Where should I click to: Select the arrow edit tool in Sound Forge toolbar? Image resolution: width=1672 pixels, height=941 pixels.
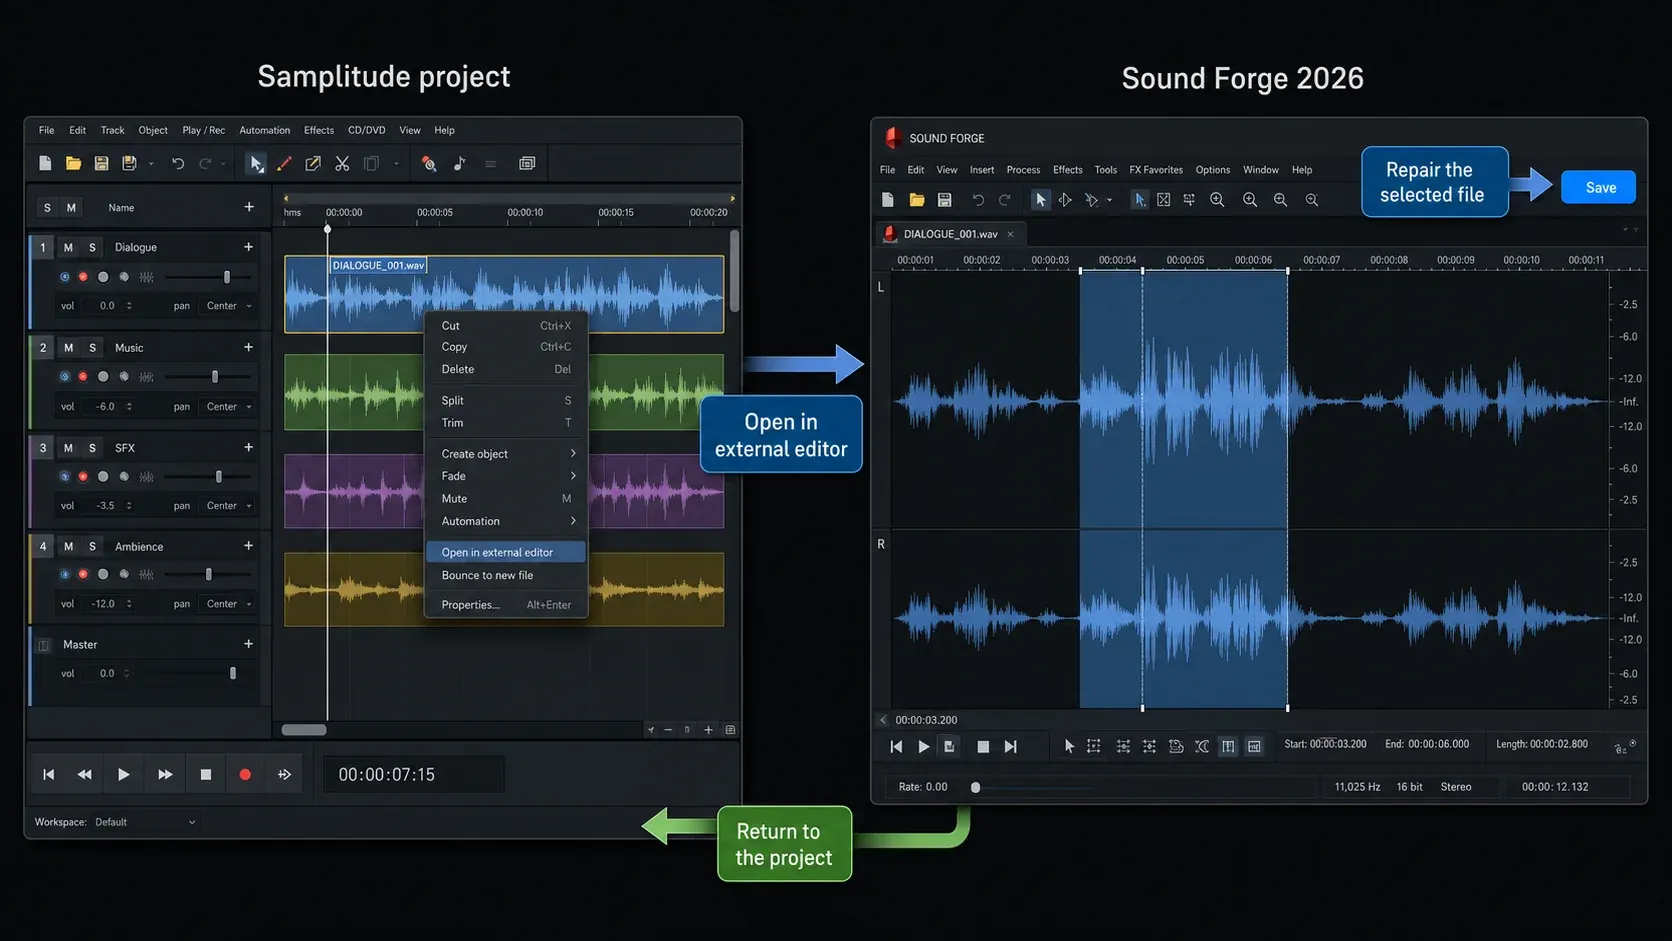[1040, 200]
